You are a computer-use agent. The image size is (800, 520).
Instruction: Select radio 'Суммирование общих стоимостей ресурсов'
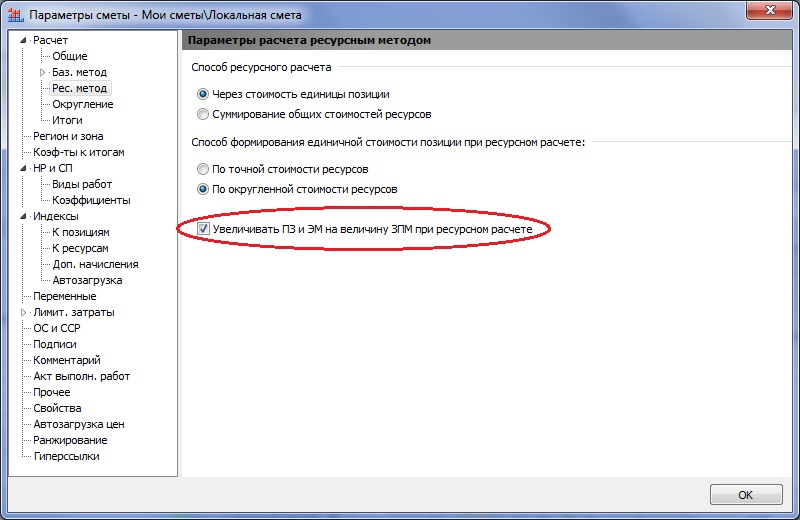click(204, 114)
